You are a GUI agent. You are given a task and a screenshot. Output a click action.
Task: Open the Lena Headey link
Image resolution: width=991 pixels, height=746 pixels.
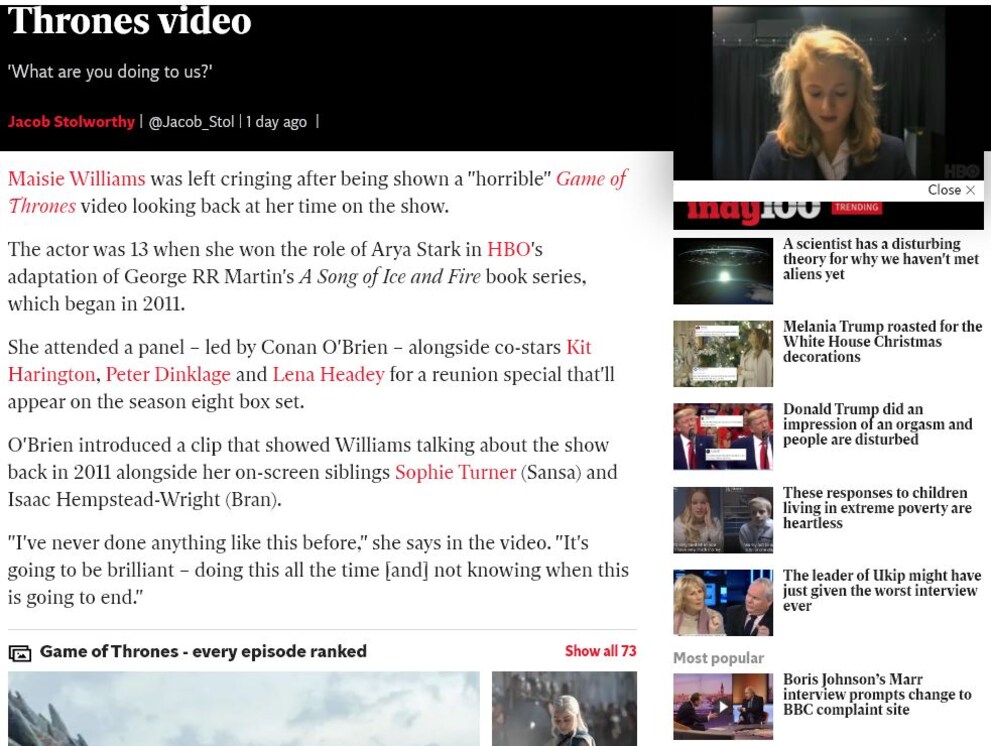tap(328, 374)
